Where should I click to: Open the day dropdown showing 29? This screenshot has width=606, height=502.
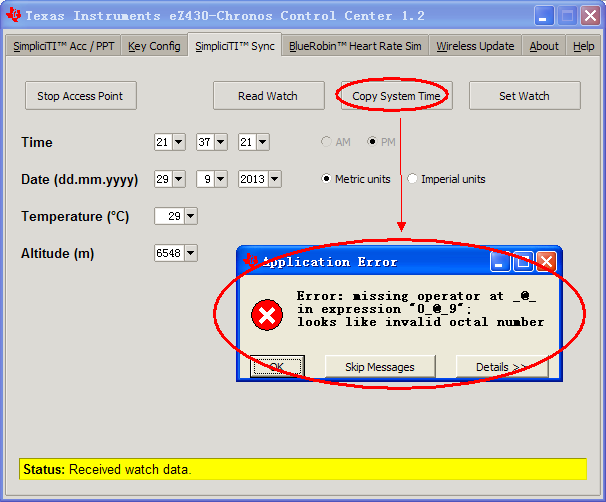[x=179, y=179]
